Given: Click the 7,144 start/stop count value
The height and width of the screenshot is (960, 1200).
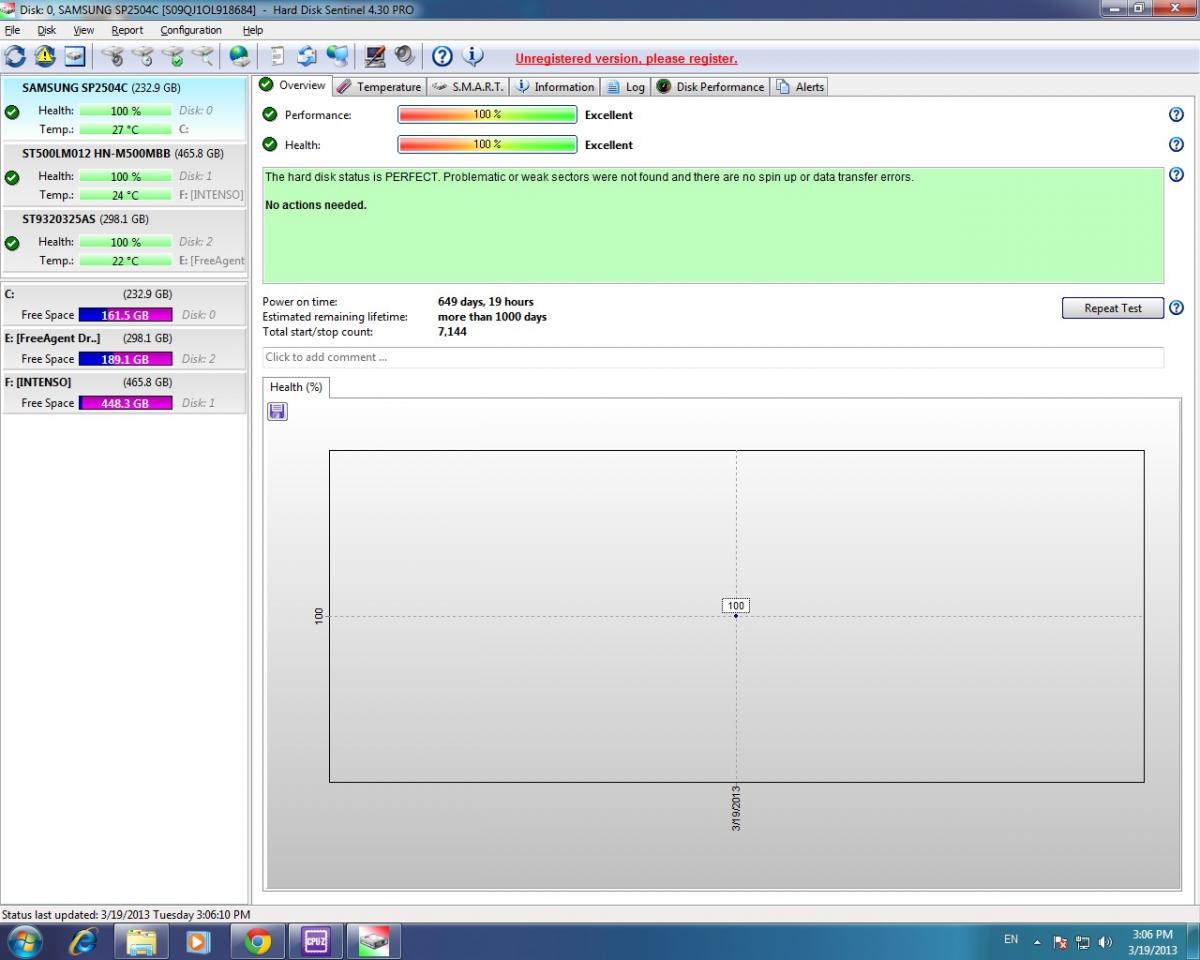Looking at the screenshot, I should [x=452, y=332].
